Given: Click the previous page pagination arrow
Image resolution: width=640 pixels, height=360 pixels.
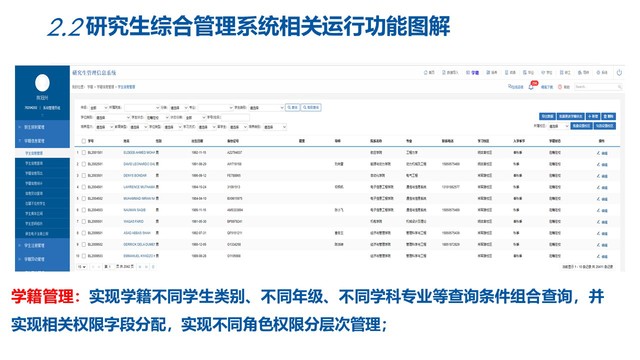Looking at the screenshot, I should (x=98, y=267).
